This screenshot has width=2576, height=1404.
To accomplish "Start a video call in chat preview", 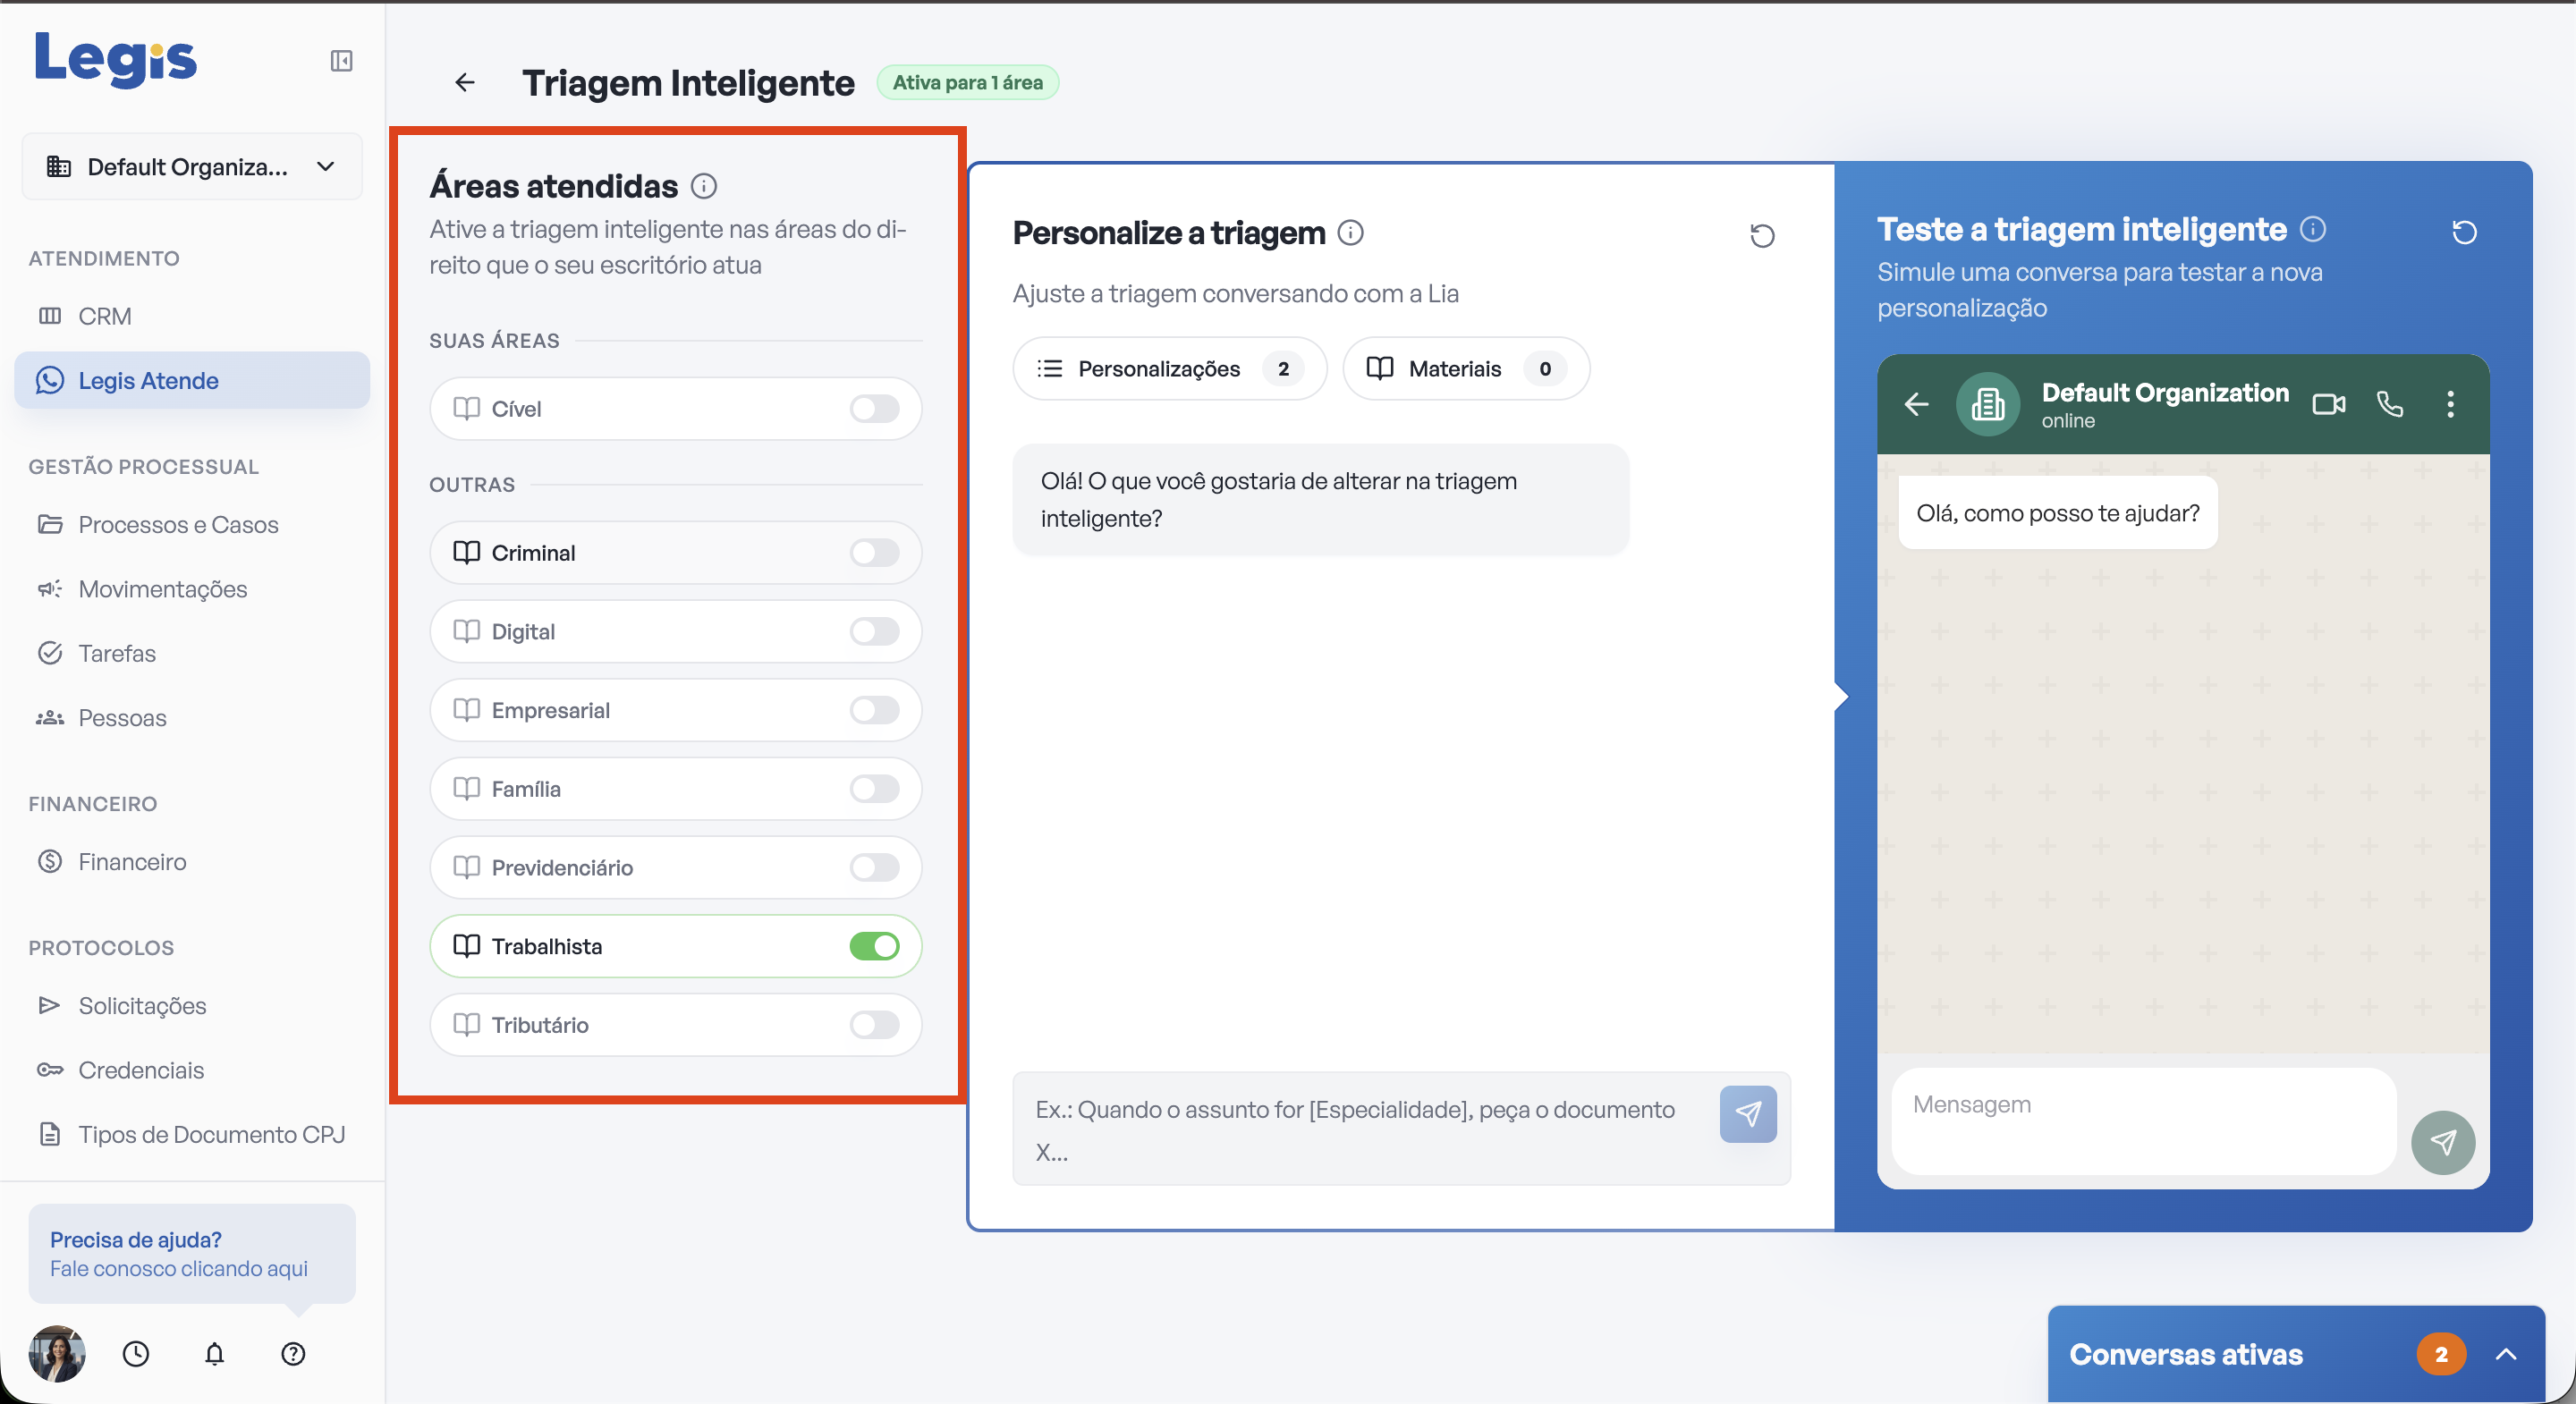I will pos(2329,404).
